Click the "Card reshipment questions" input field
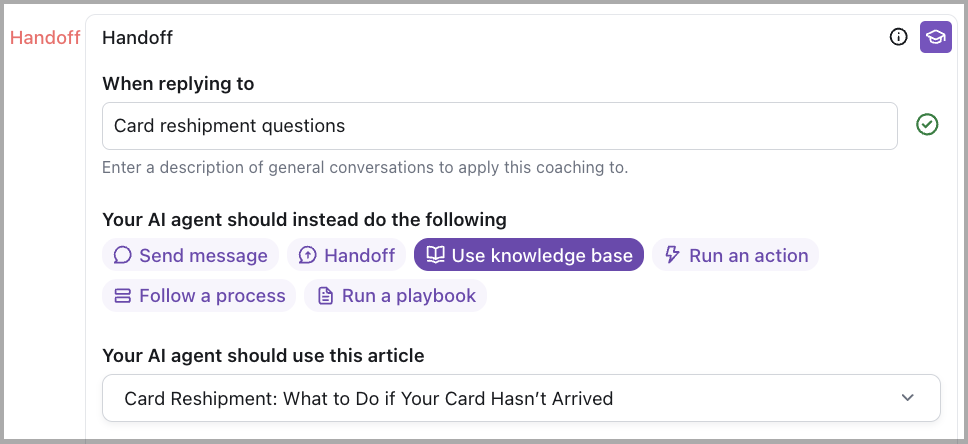 click(x=499, y=126)
